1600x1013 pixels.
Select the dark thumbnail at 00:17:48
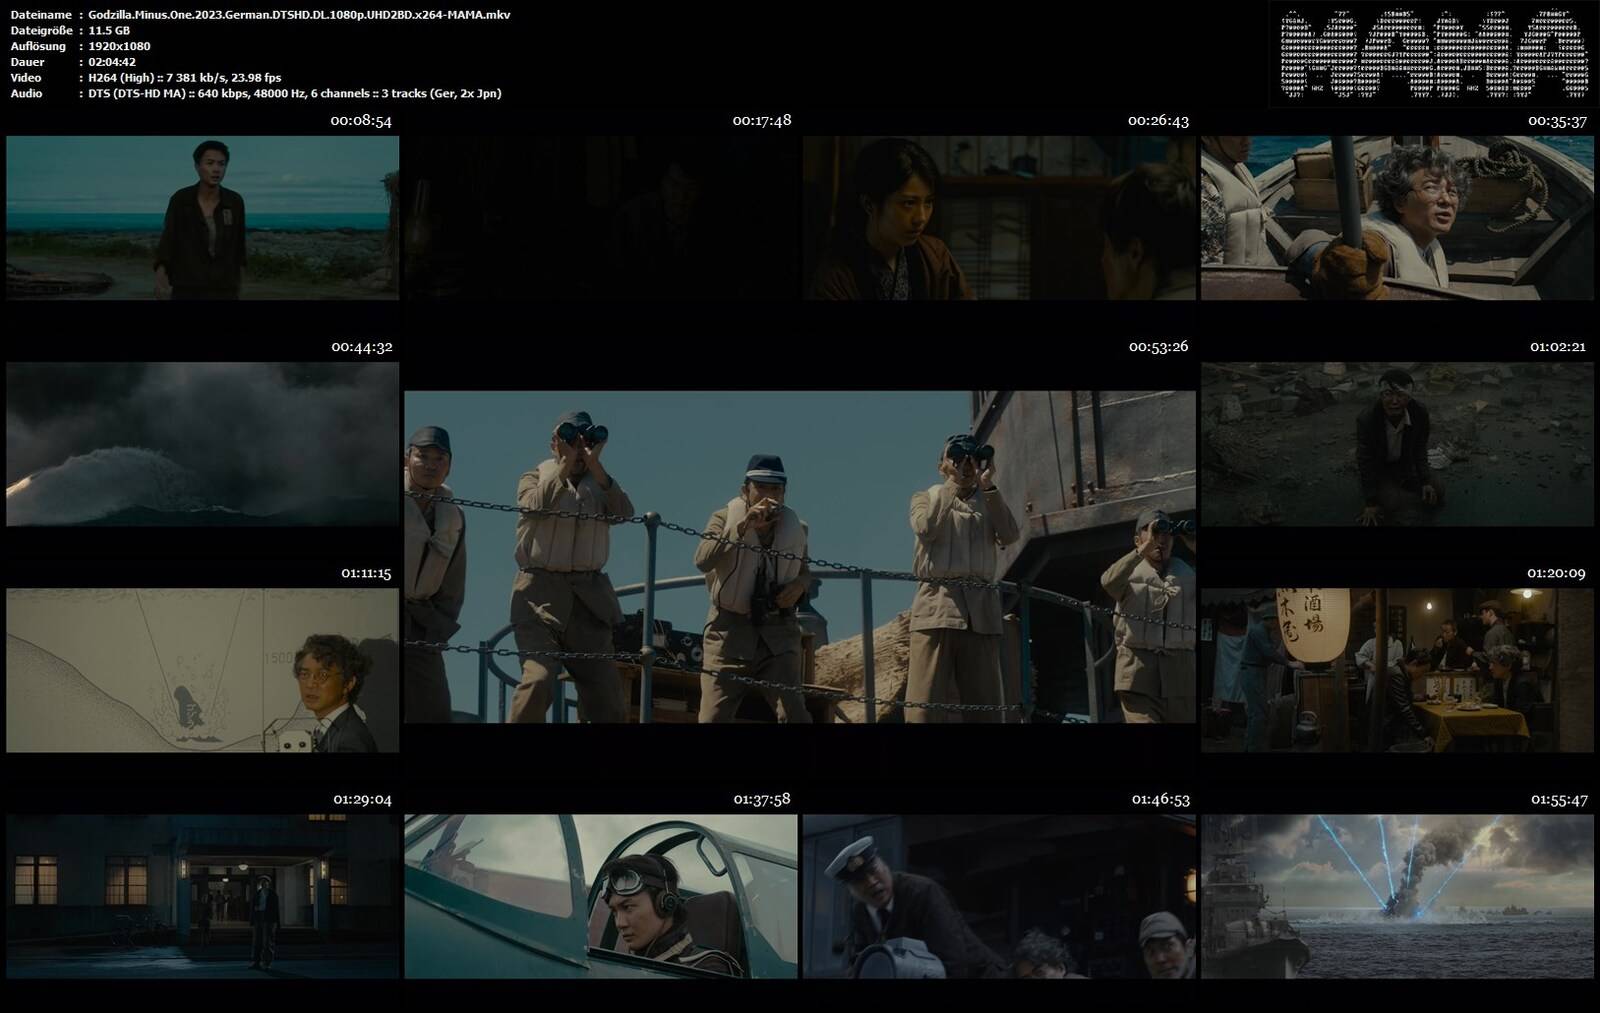(x=601, y=218)
